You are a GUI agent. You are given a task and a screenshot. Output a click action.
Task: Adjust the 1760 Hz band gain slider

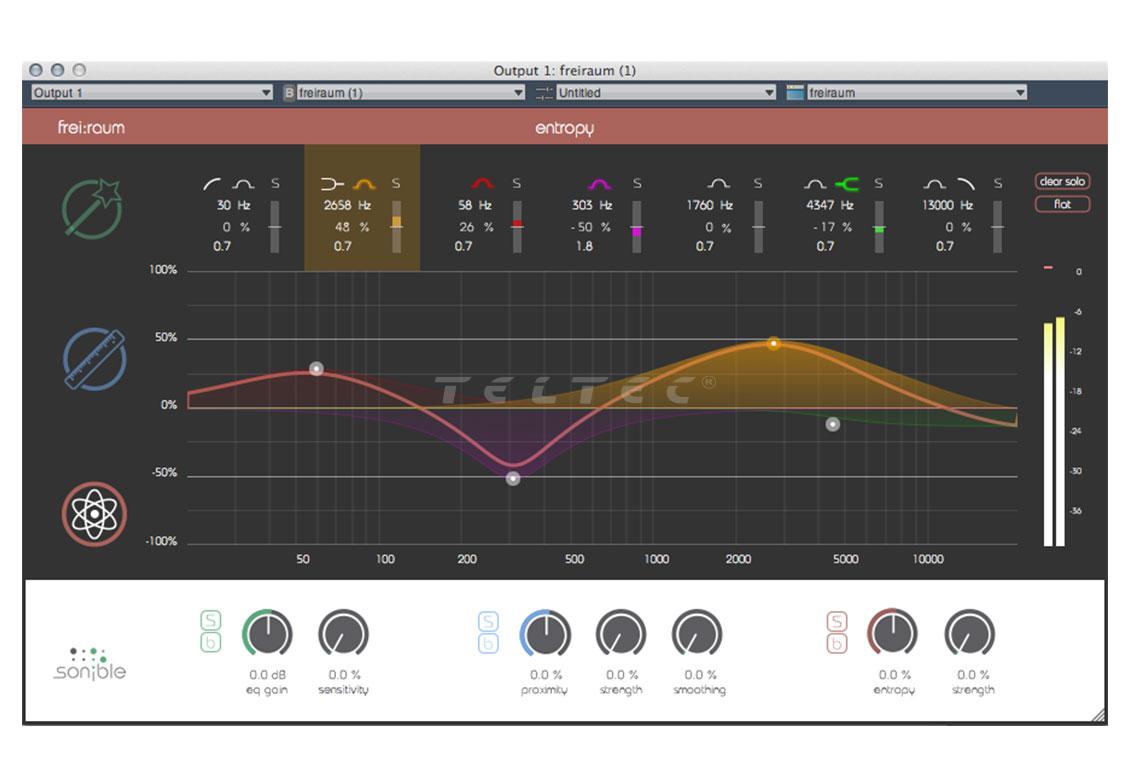coord(758,227)
